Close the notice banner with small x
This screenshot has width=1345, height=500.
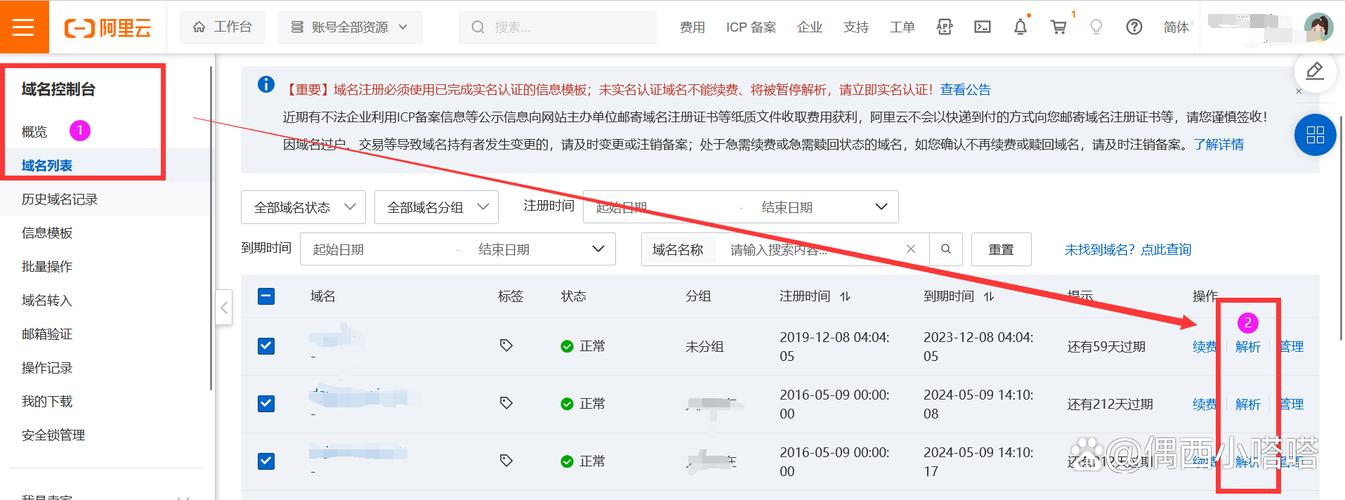point(1299,91)
